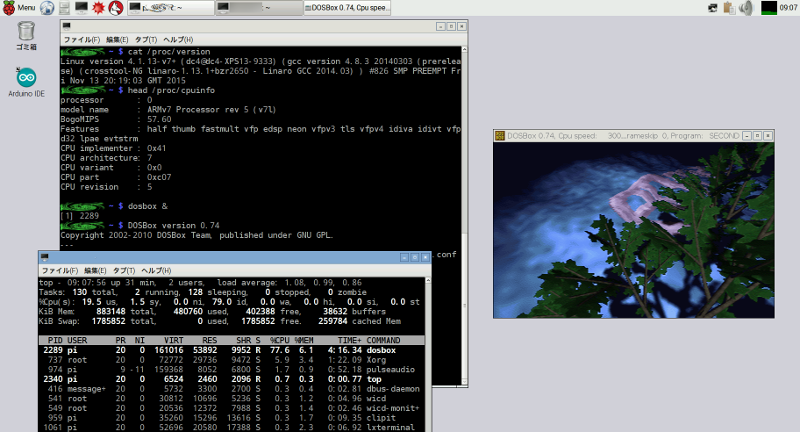Select the trash can desktop icon
The width and height of the screenshot is (800, 432).
[x=26, y=35]
